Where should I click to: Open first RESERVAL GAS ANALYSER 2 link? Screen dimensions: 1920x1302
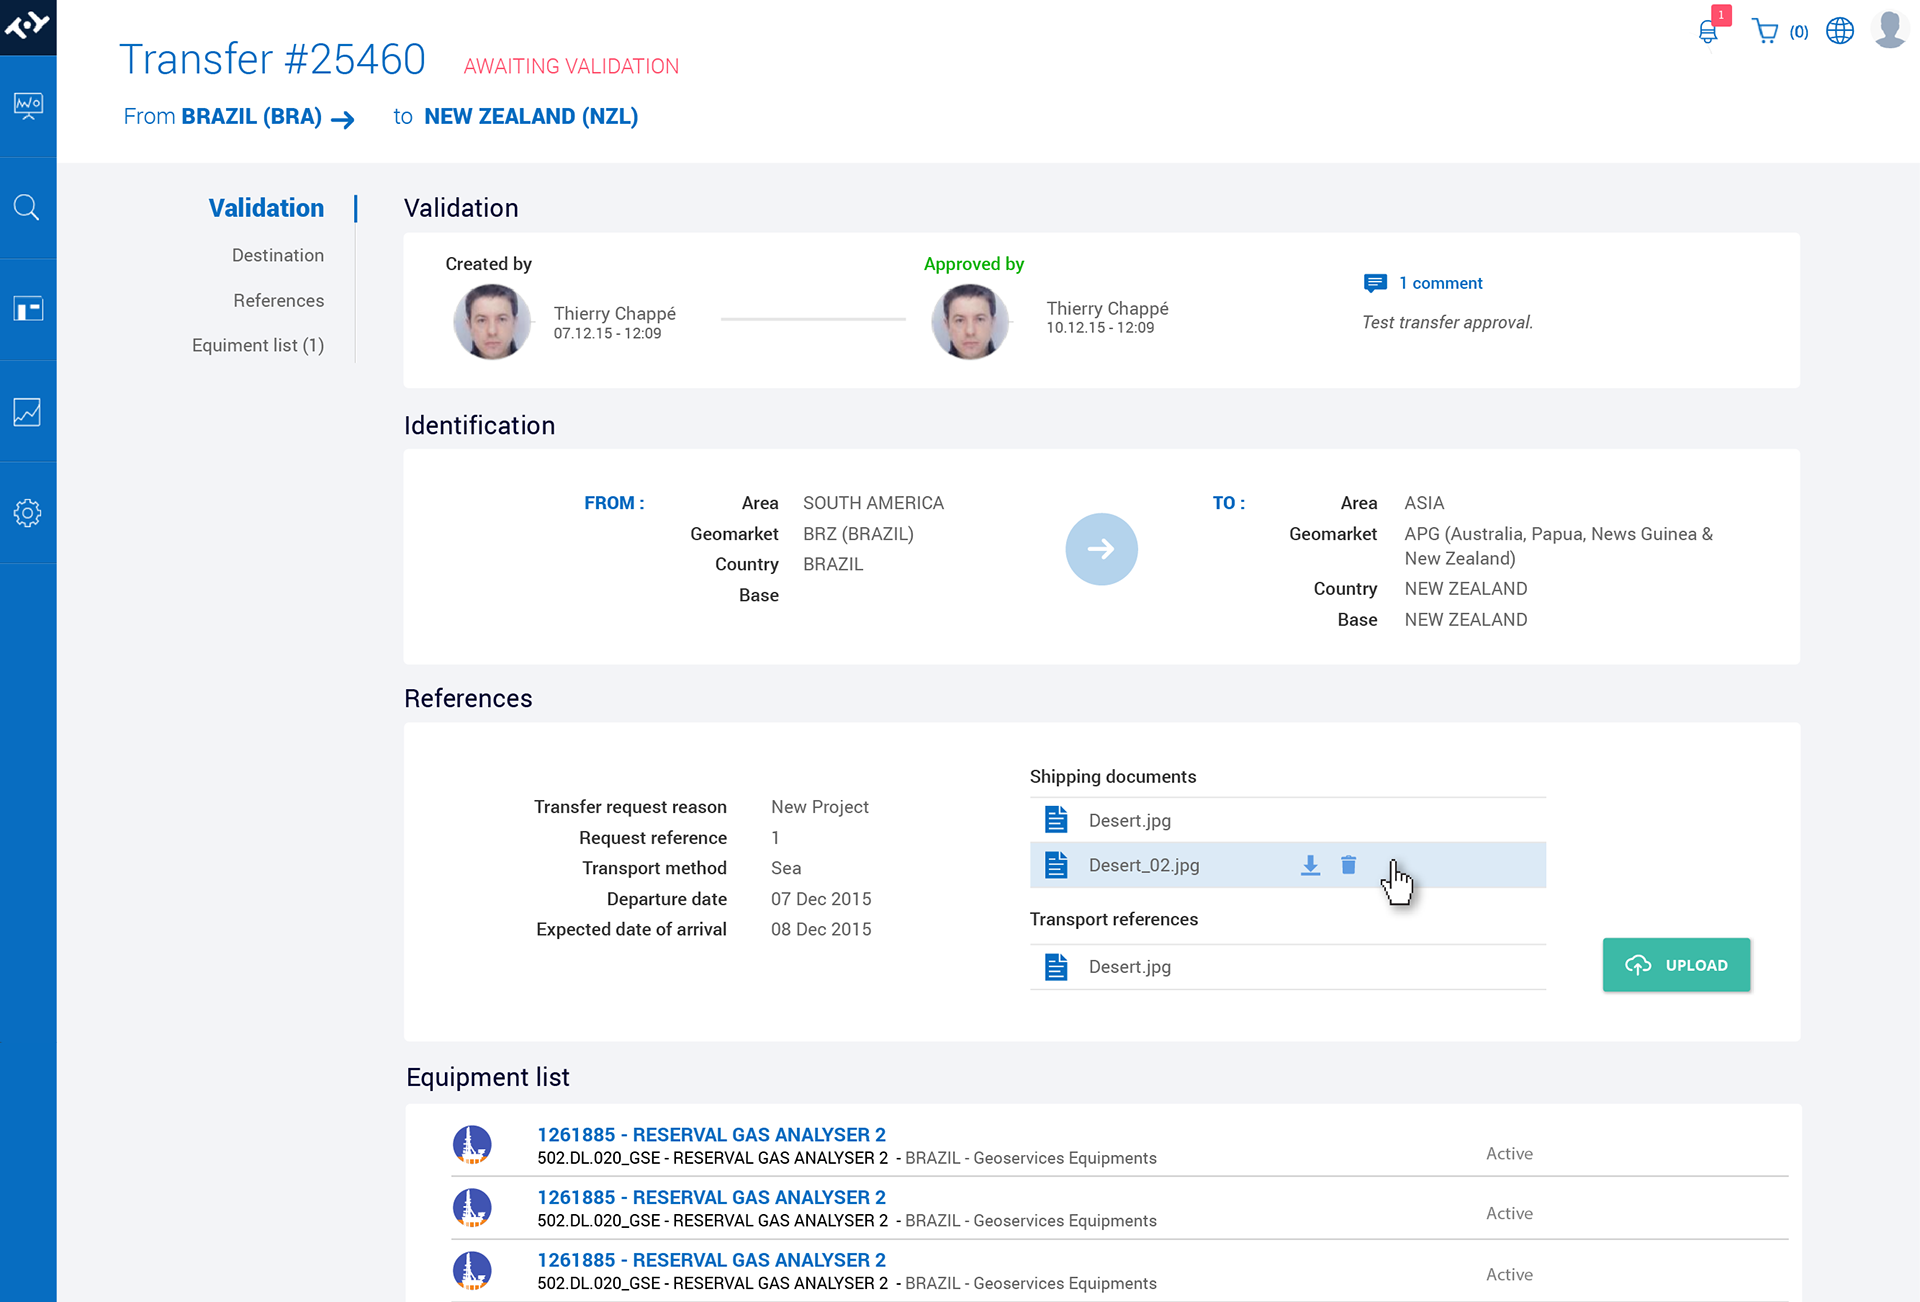tap(711, 1135)
